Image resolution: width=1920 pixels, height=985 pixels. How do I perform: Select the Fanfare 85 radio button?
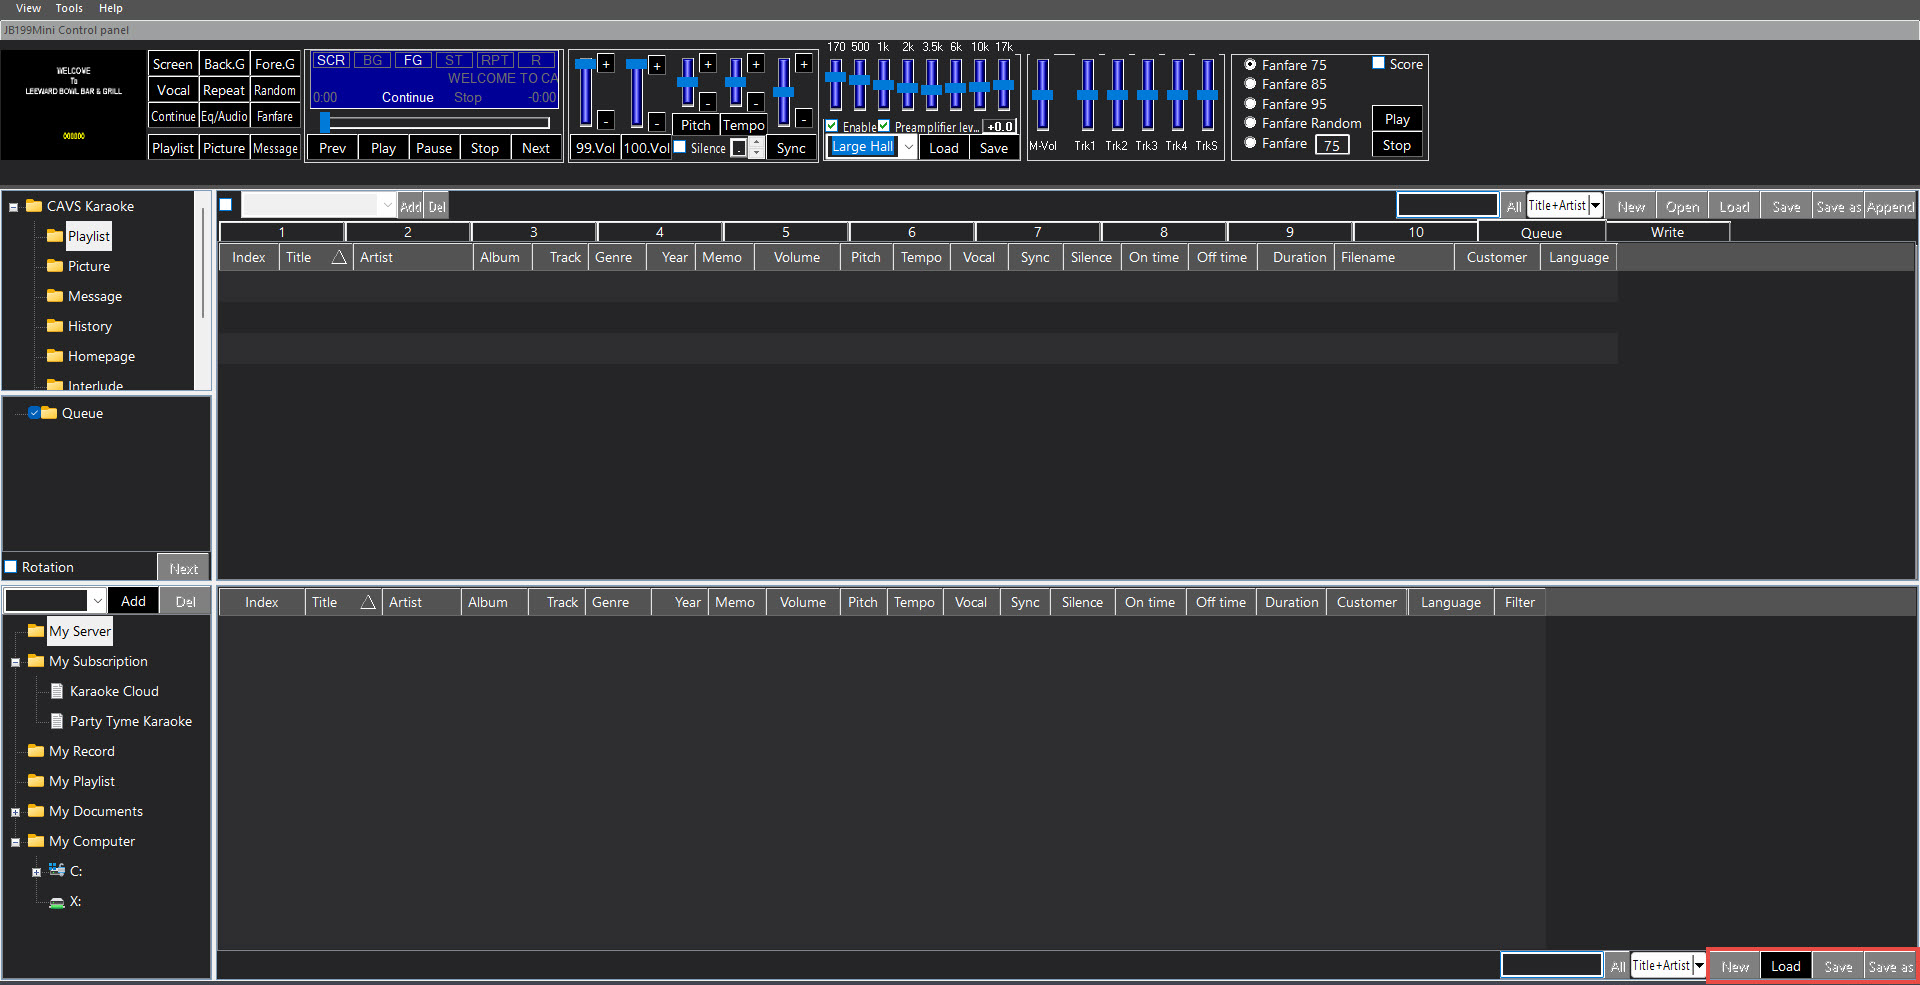[1250, 84]
